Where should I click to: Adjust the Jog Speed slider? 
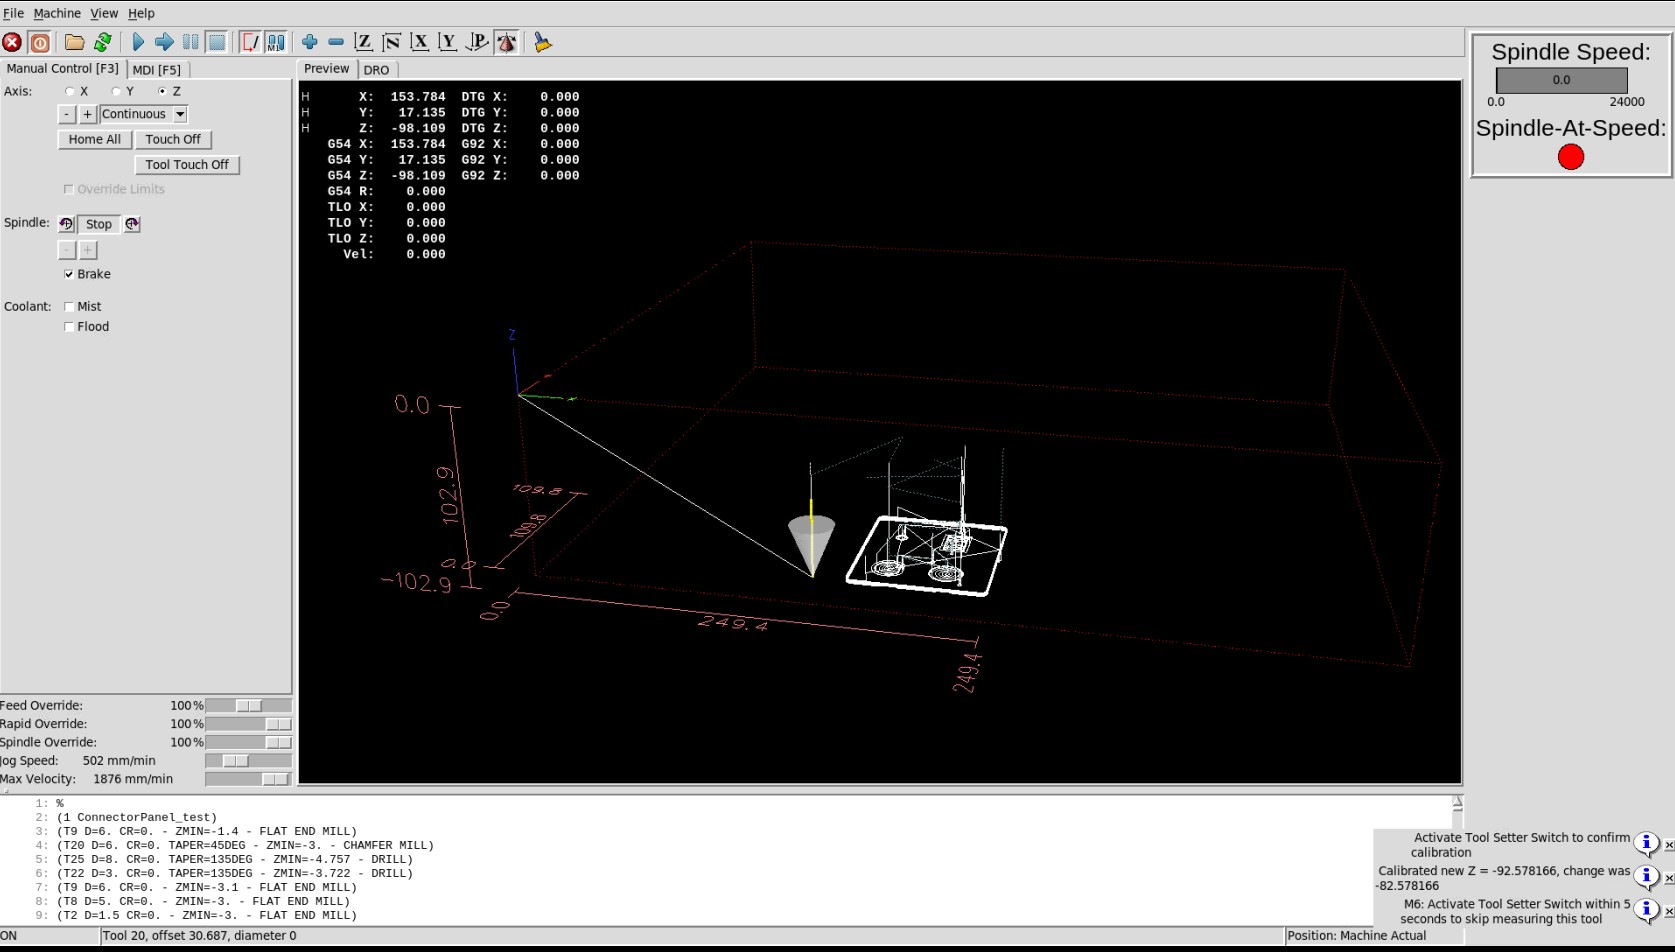248,761
